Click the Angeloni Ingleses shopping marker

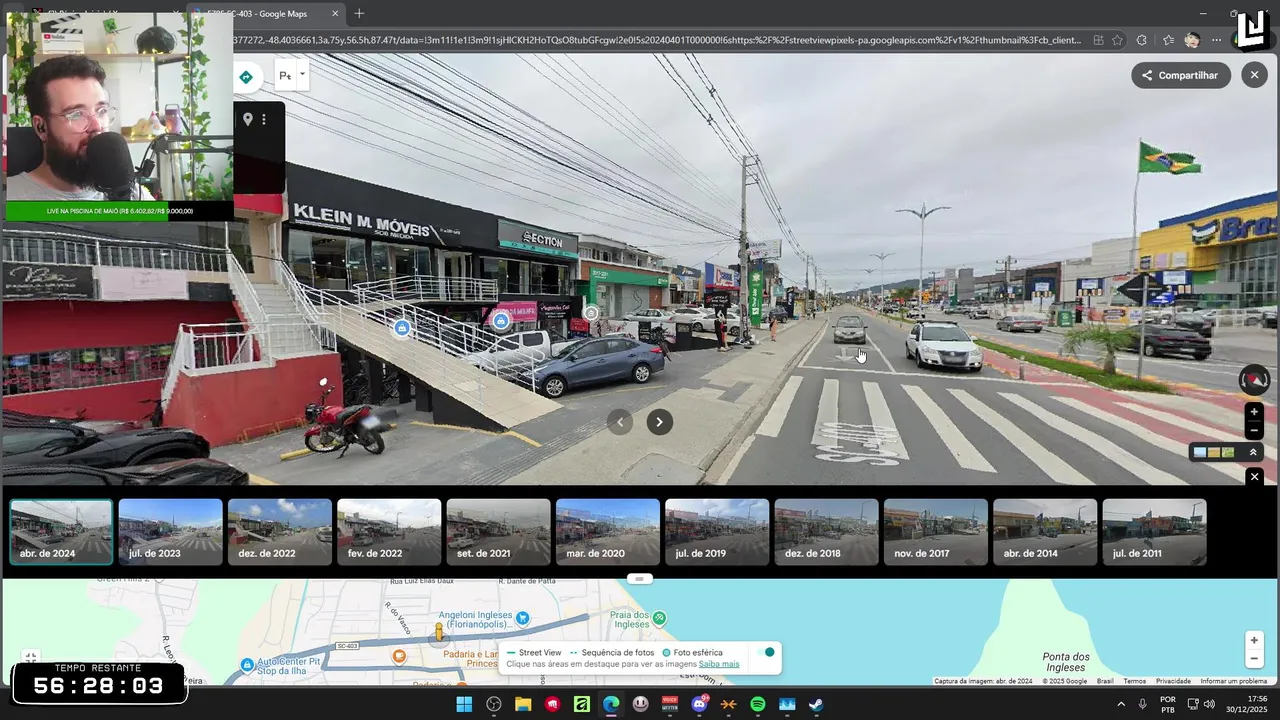522,619
